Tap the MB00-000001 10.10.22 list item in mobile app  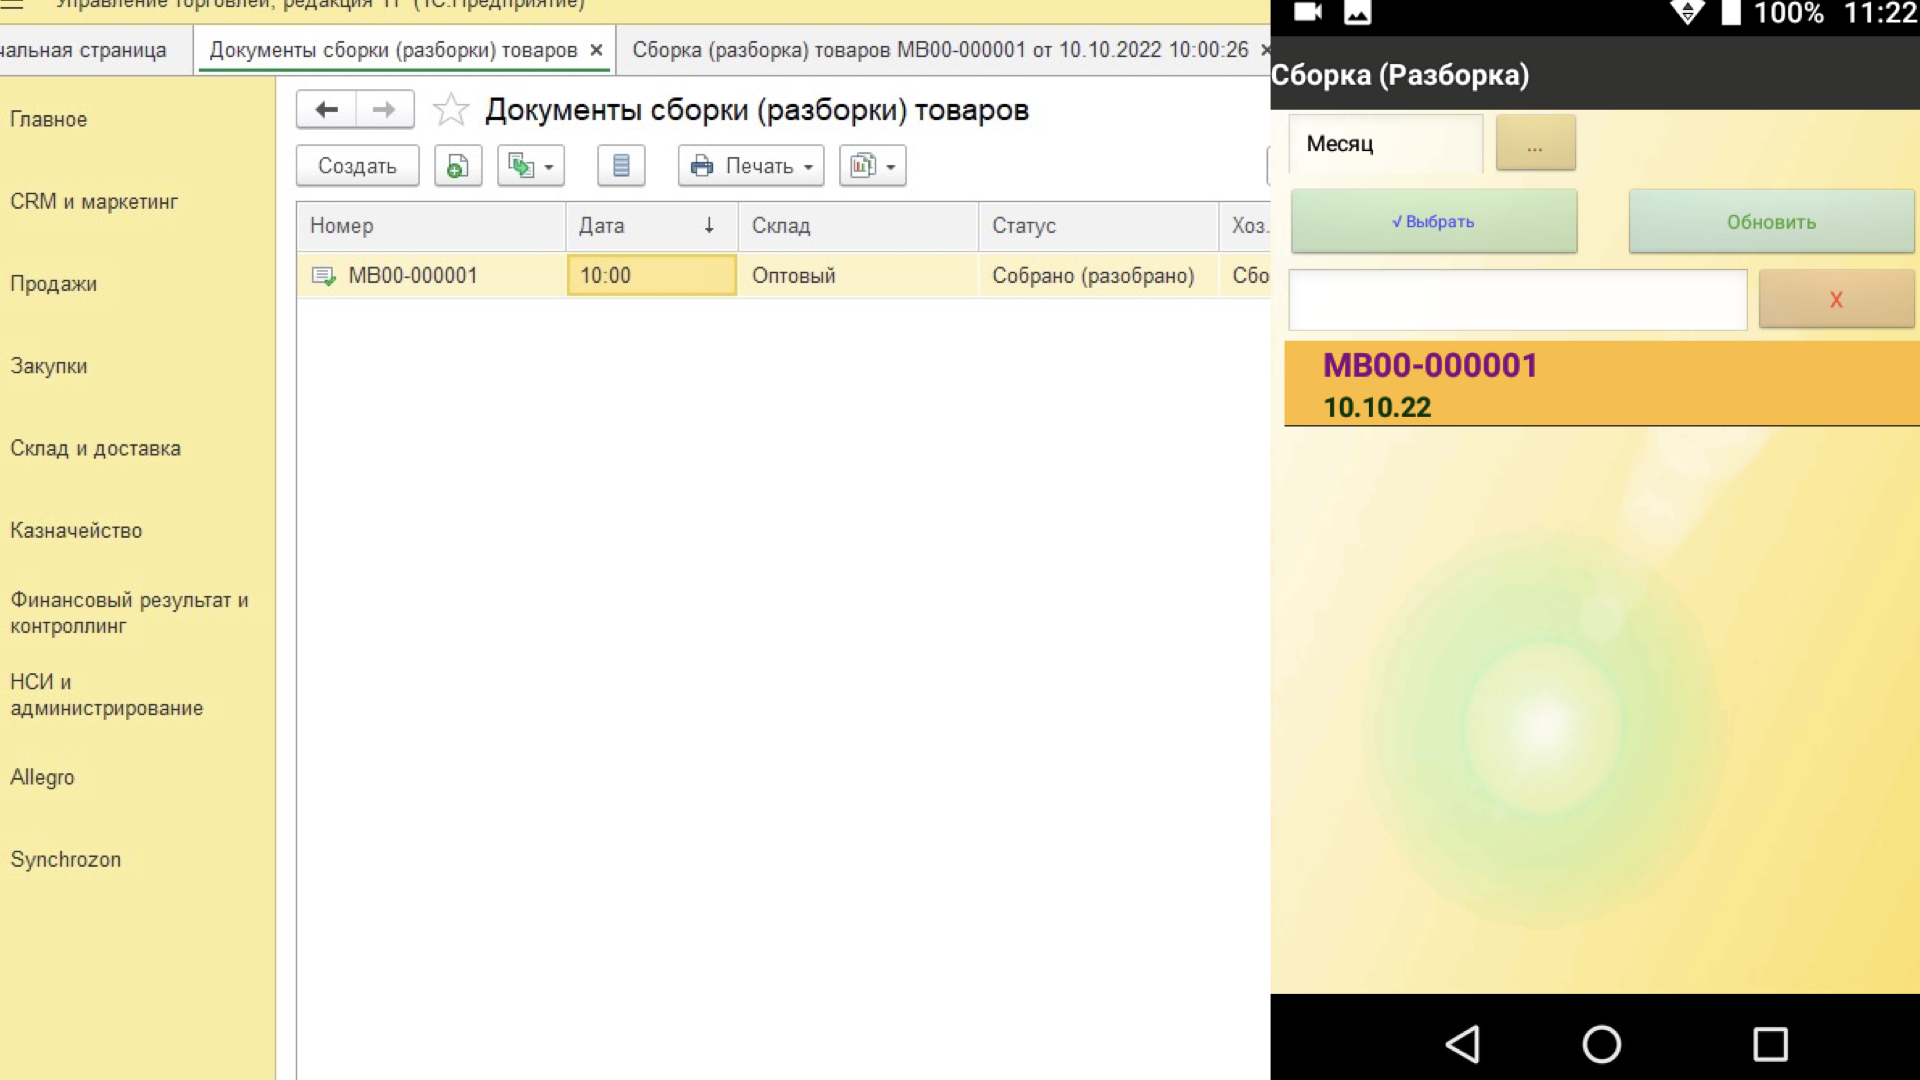coord(1602,384)
